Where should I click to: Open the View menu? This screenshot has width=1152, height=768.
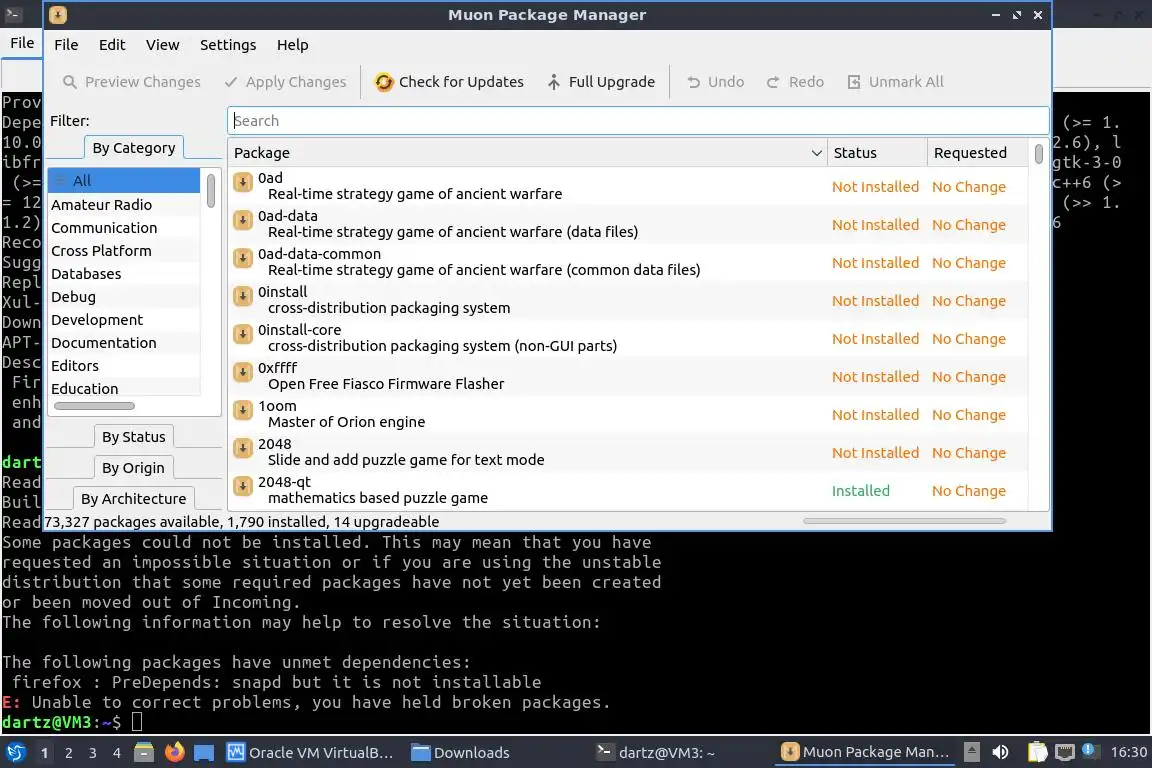[162, 45]
